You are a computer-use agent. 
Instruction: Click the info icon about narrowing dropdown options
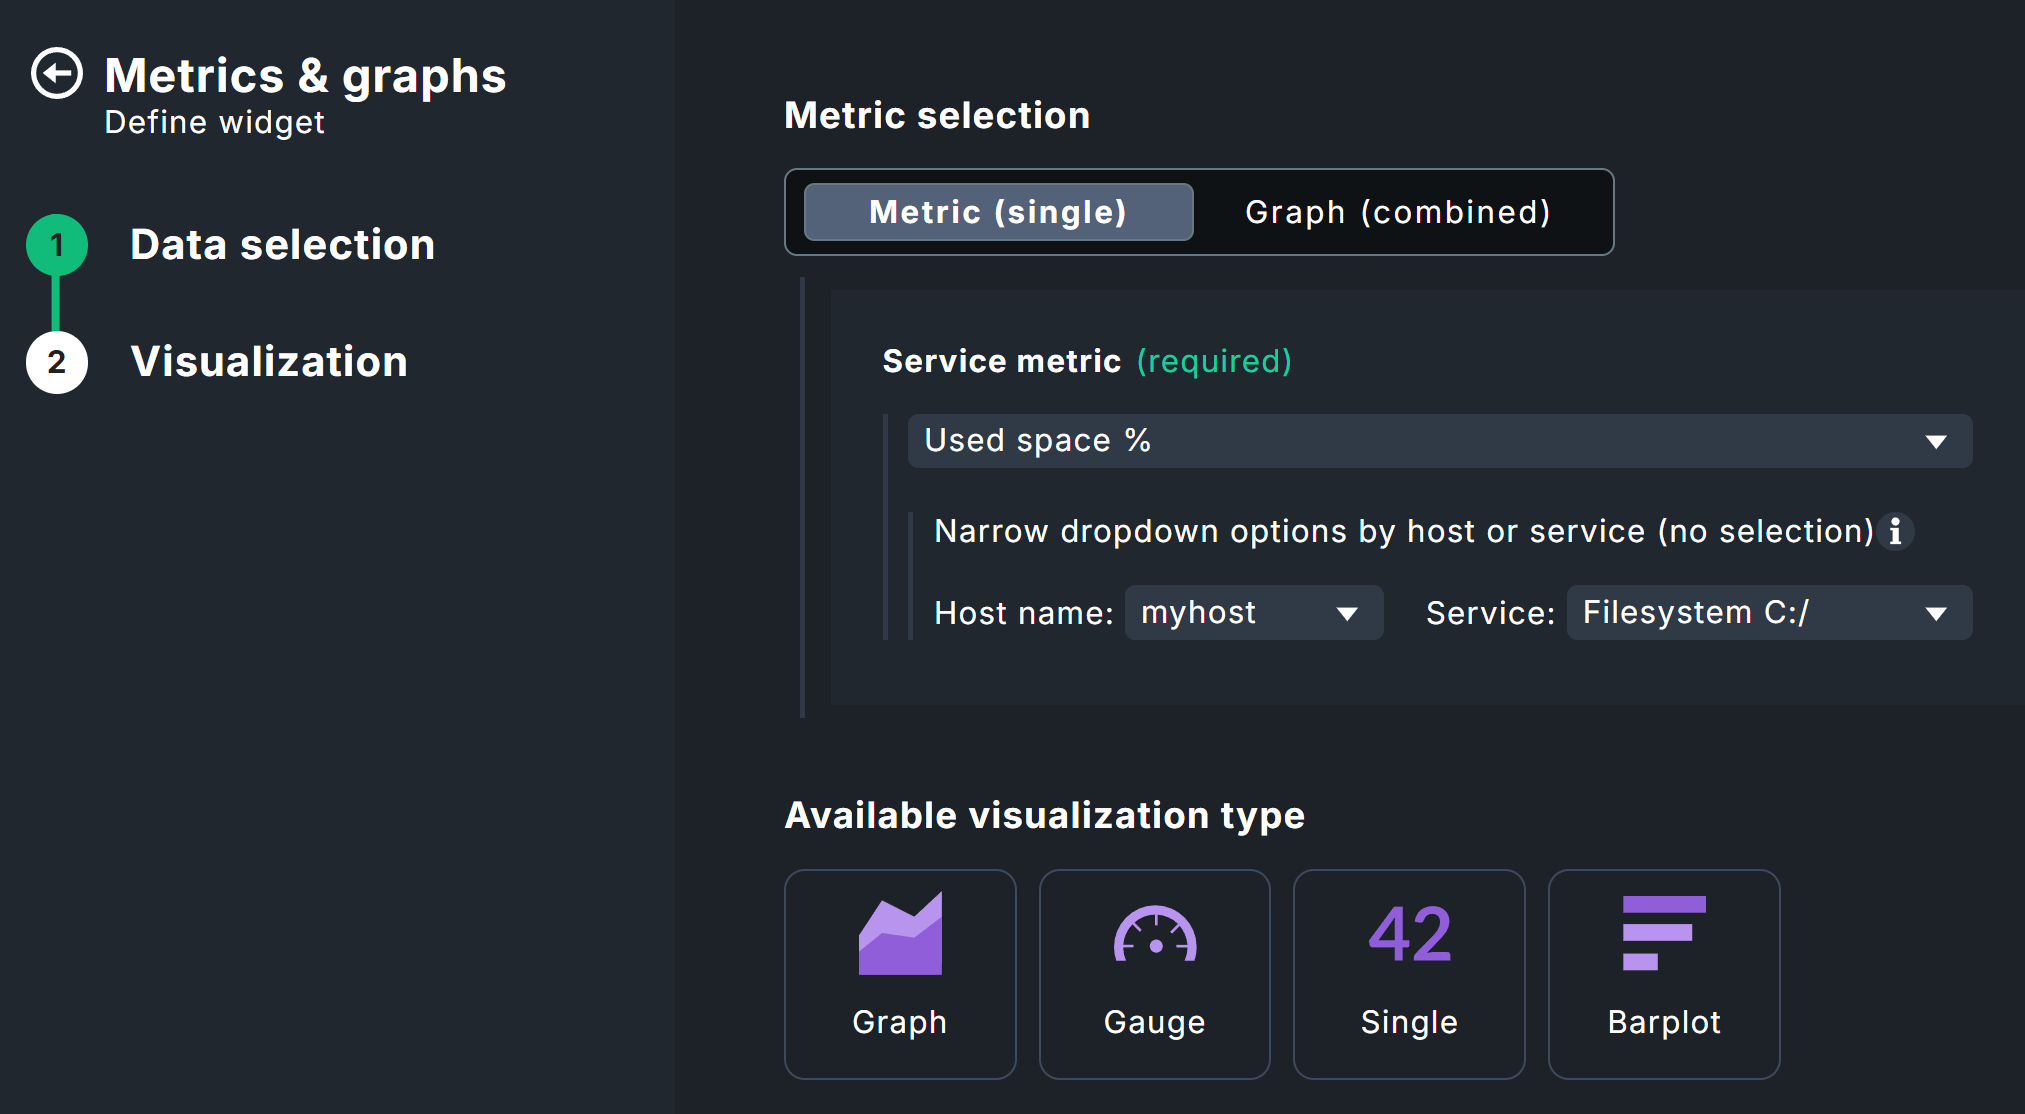click(x=1897, y=532)
